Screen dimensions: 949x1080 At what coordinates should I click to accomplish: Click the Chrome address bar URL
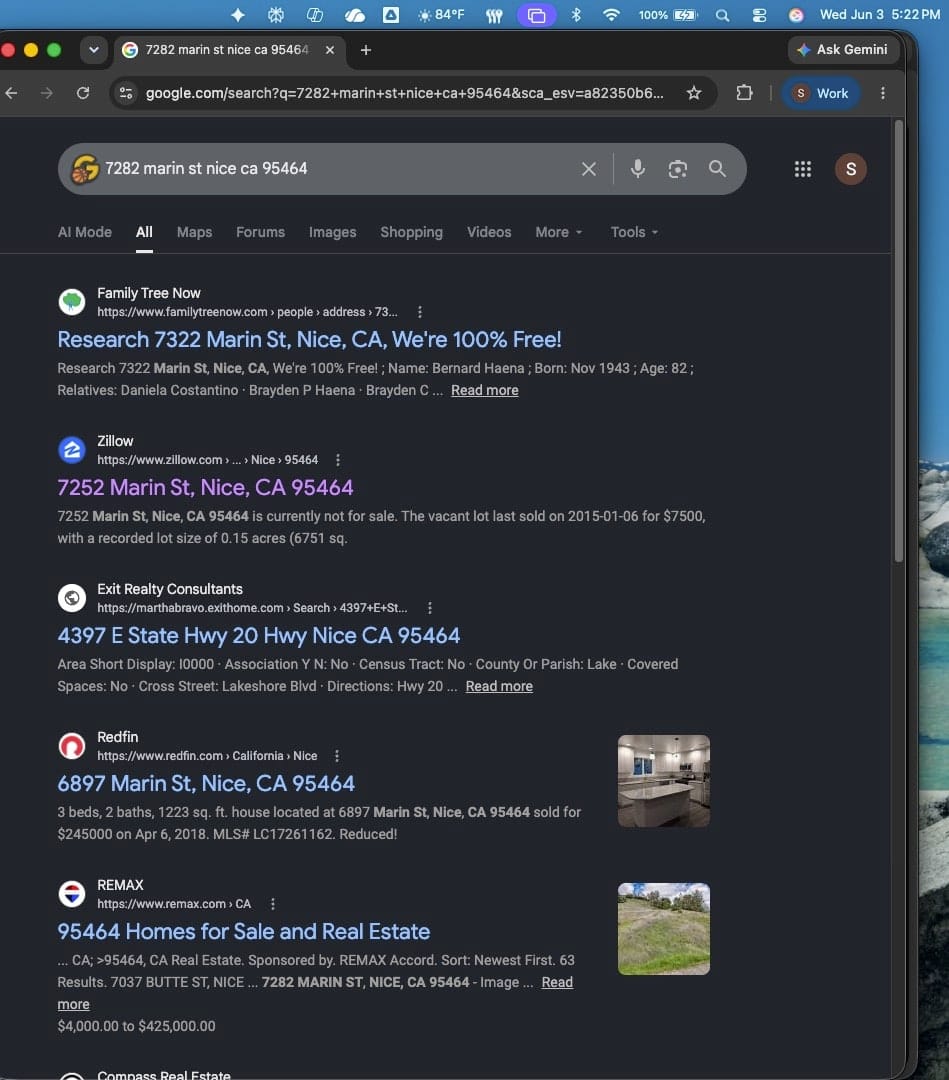(404, 93)
